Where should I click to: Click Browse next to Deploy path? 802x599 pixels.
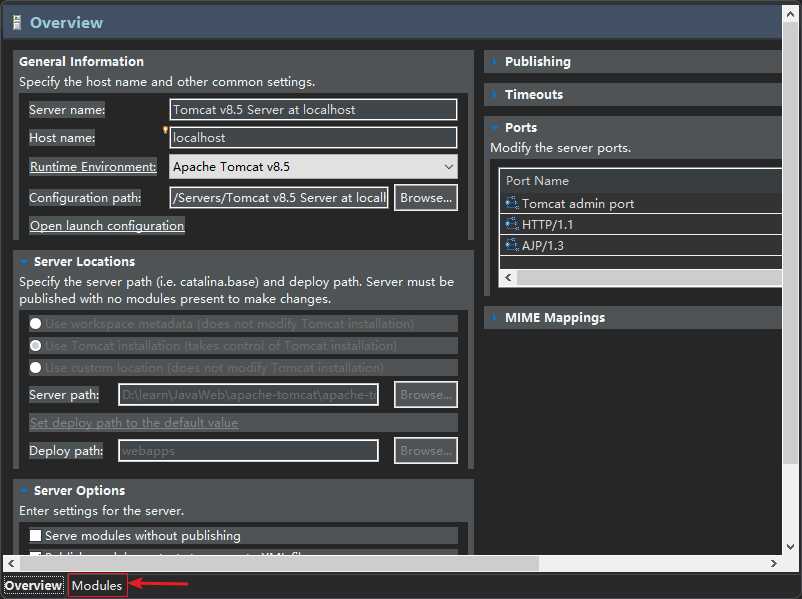point(426,451)
